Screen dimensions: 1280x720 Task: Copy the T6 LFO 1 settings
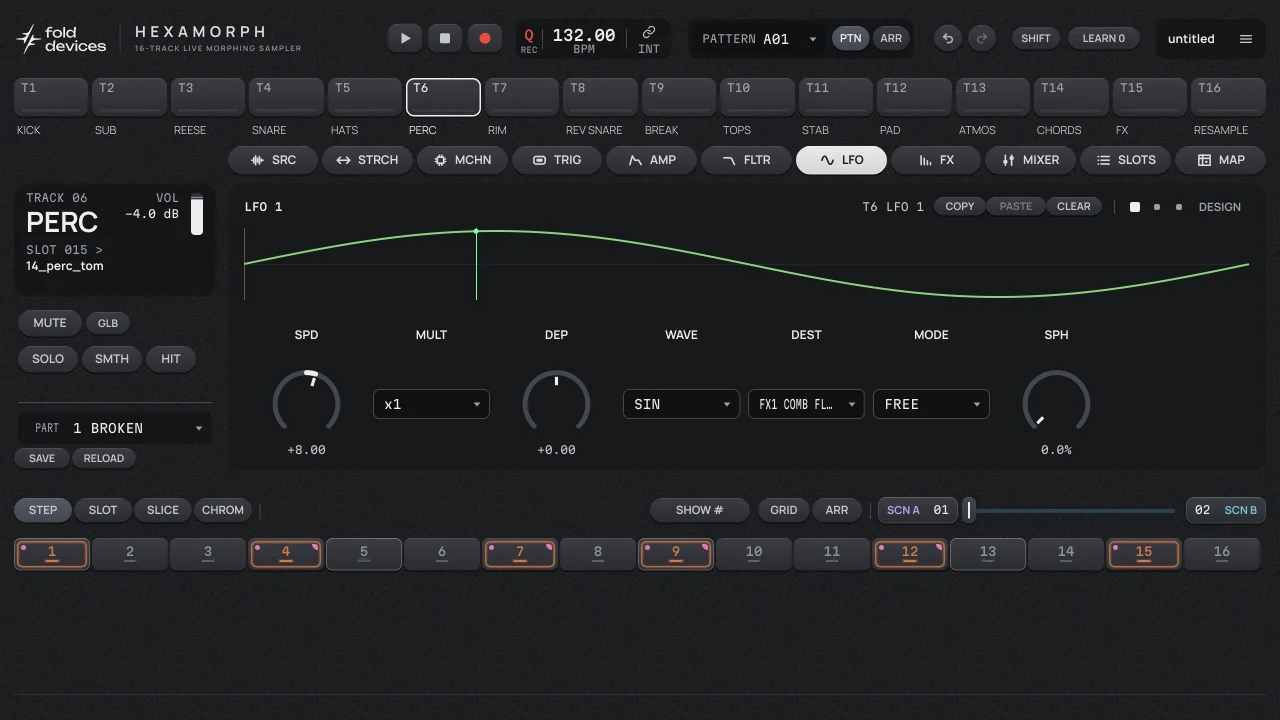960,206
